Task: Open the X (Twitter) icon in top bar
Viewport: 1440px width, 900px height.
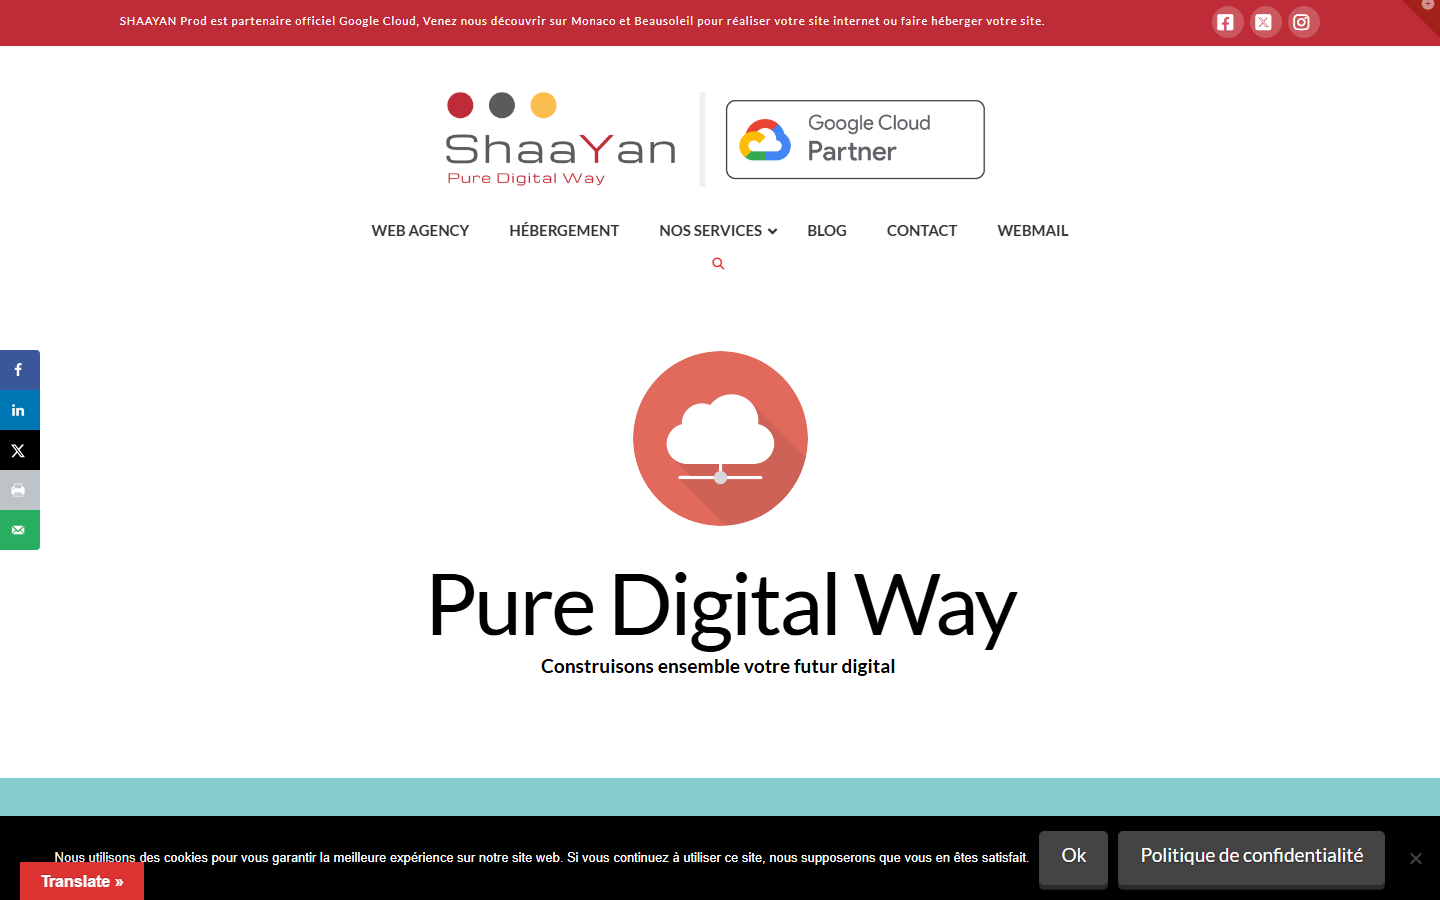Action: [x=1264, y=22]
